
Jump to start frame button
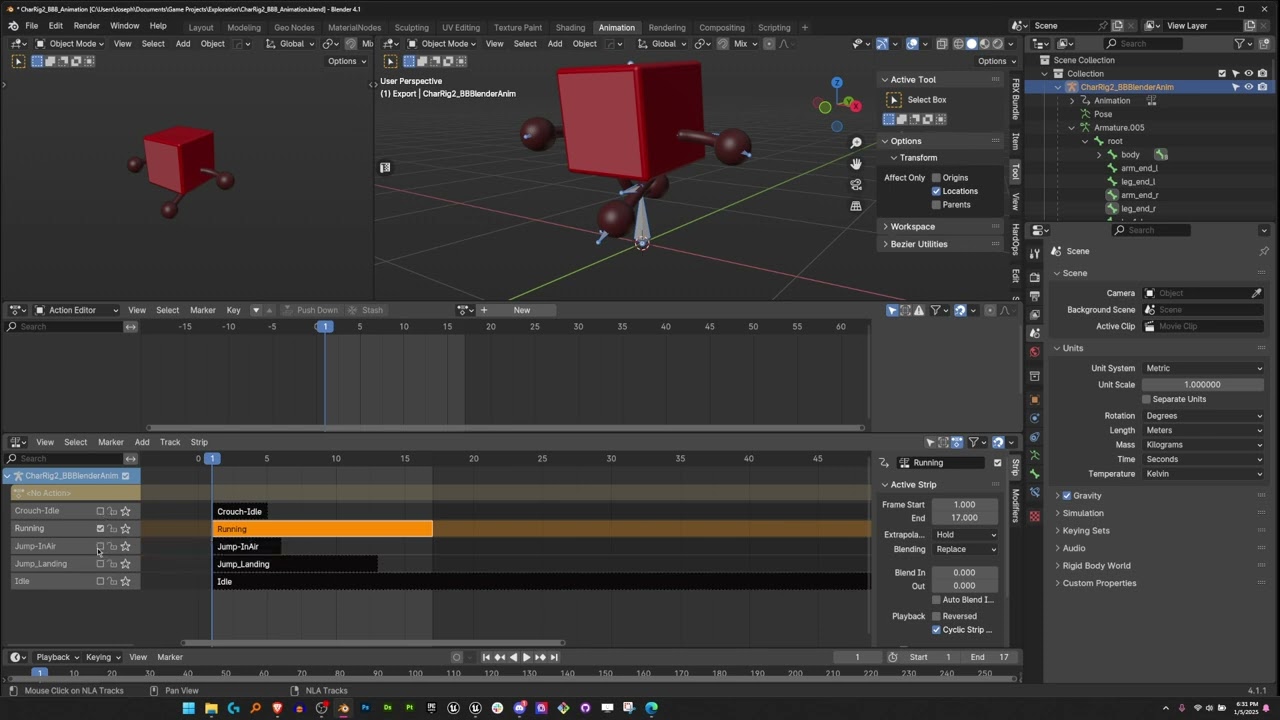(486, 657)
